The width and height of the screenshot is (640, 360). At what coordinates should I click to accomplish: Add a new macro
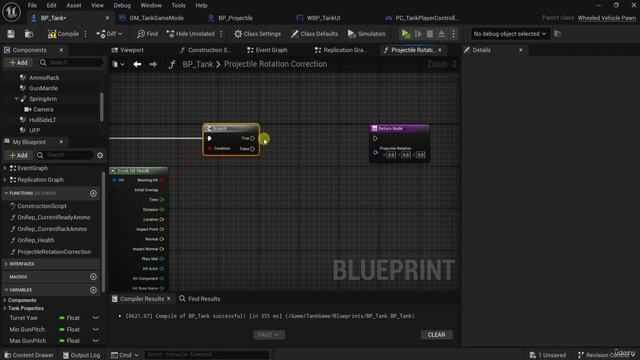coord(93,277)
